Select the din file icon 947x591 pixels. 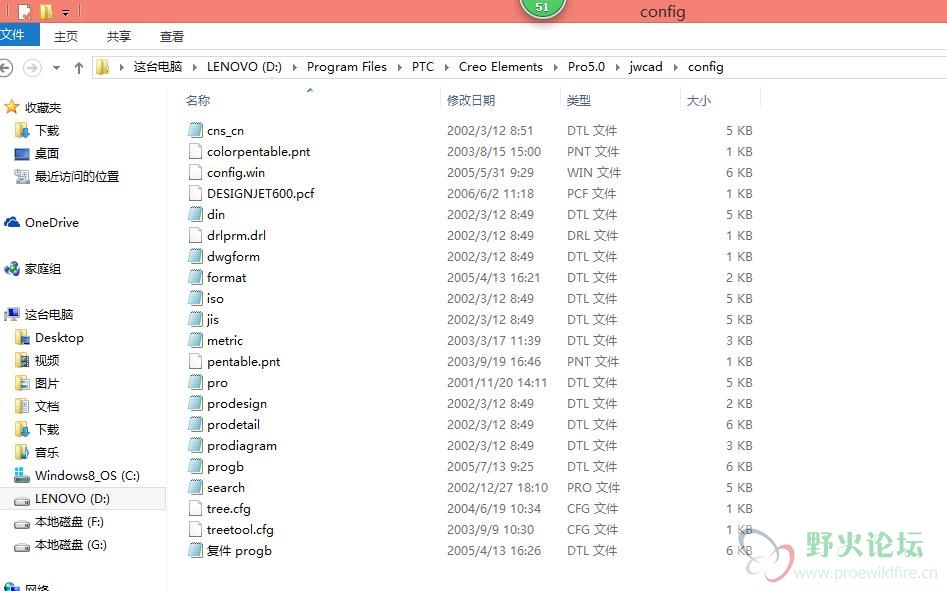tap(195, 214)
